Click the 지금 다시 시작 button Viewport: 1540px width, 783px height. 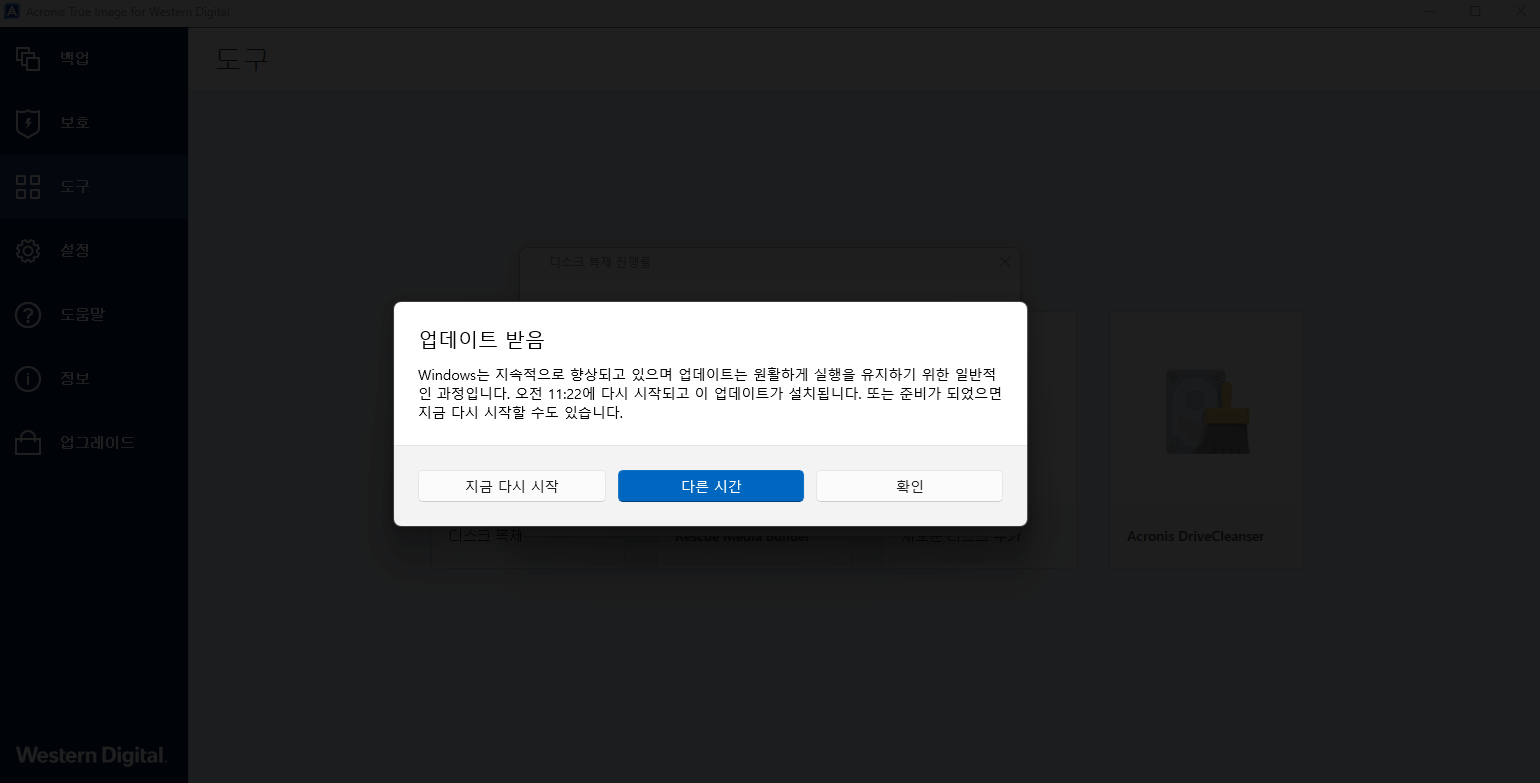(x=512, y=486)
